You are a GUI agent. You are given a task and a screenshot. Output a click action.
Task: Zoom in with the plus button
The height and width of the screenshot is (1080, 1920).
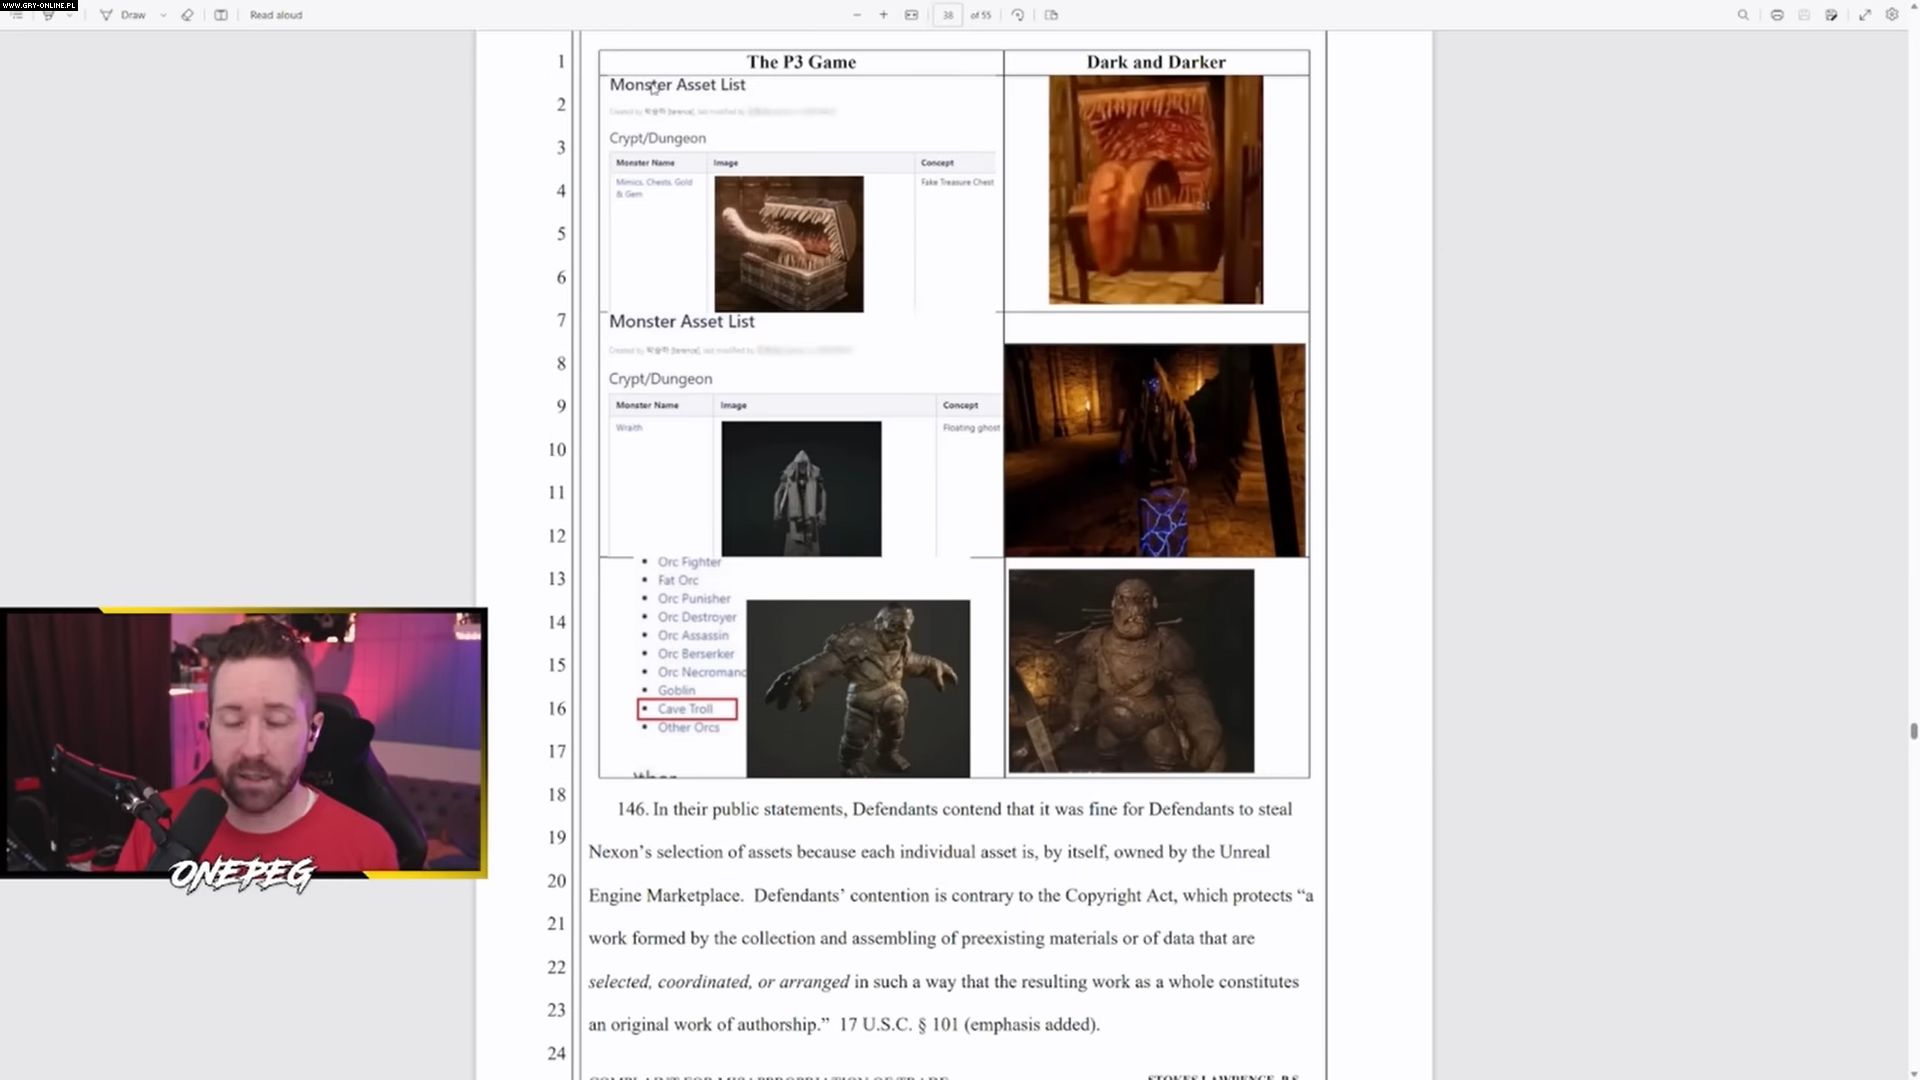(x=883, y=15)
